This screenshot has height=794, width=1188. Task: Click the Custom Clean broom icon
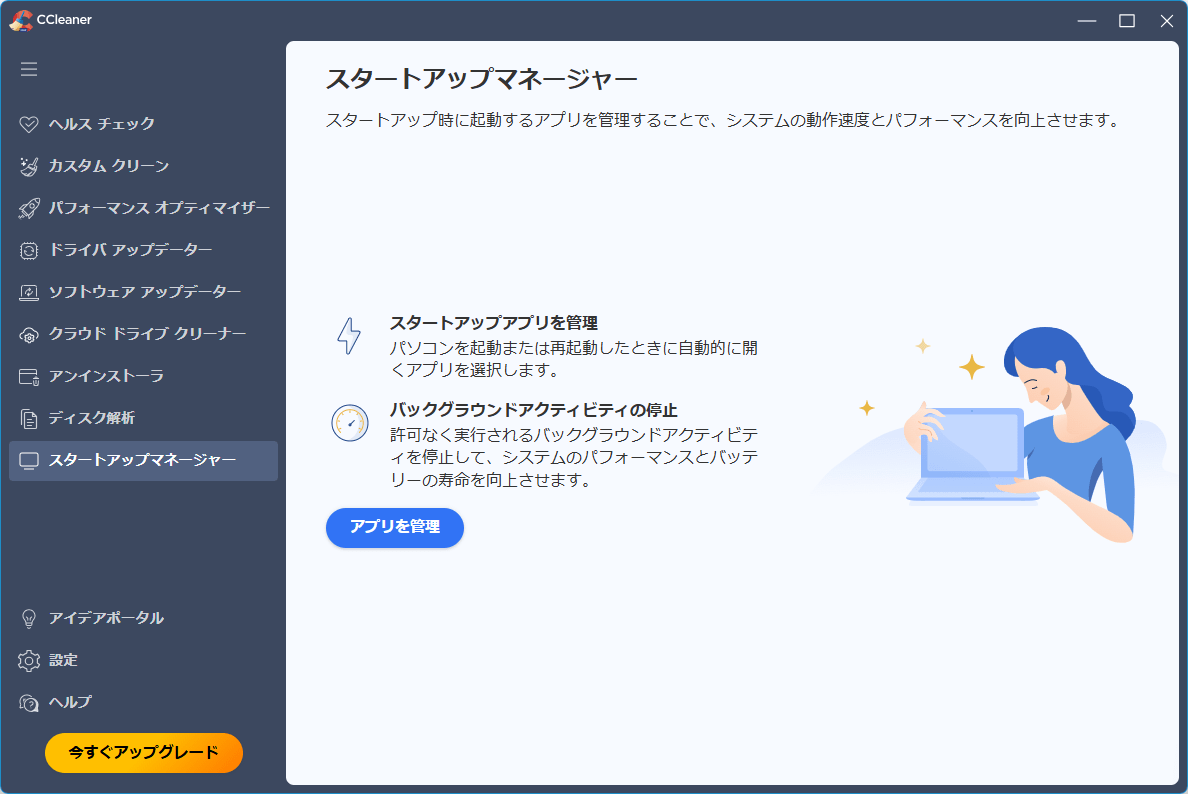[29, 166]
